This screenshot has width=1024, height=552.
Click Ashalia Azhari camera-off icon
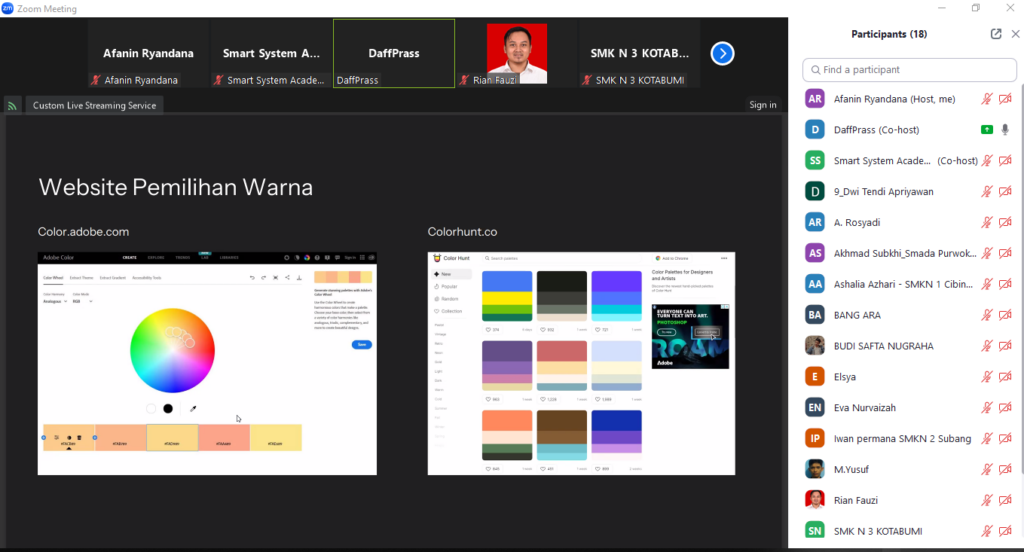tap(1006, 284)
